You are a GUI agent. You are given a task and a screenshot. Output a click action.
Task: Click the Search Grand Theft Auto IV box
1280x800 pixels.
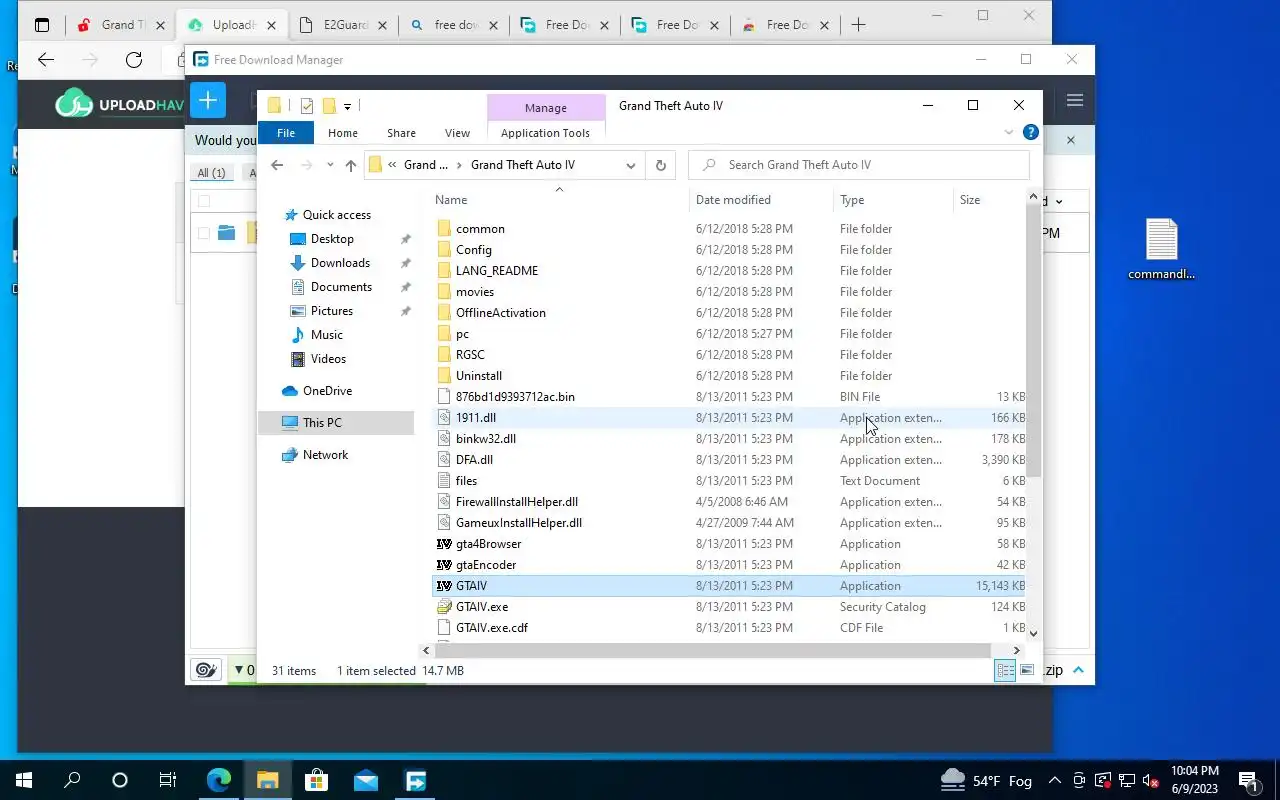(859, 165)
